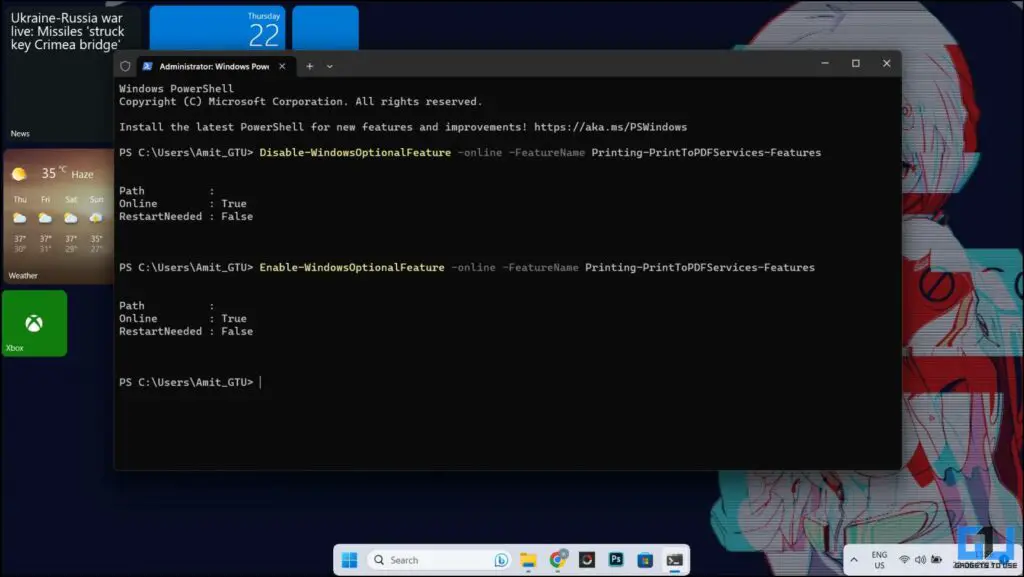Switch keyboard layout via the ENG US indicator

tap(879, 559)
